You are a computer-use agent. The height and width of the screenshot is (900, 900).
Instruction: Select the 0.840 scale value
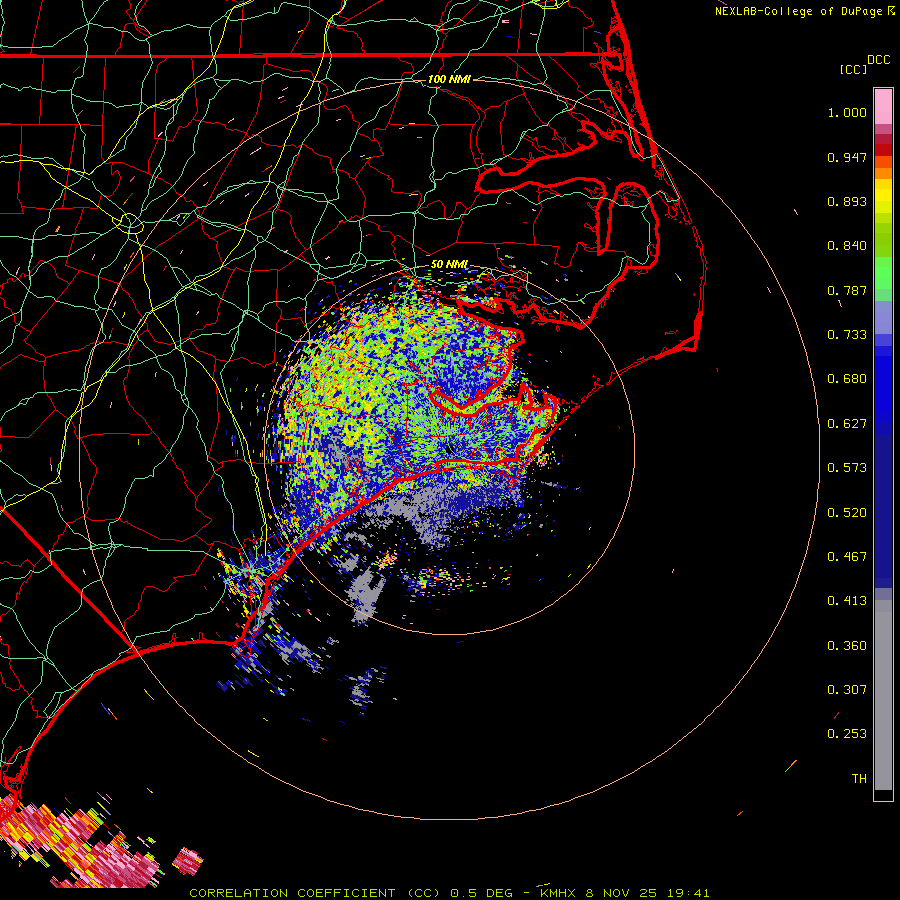point(847,246)
